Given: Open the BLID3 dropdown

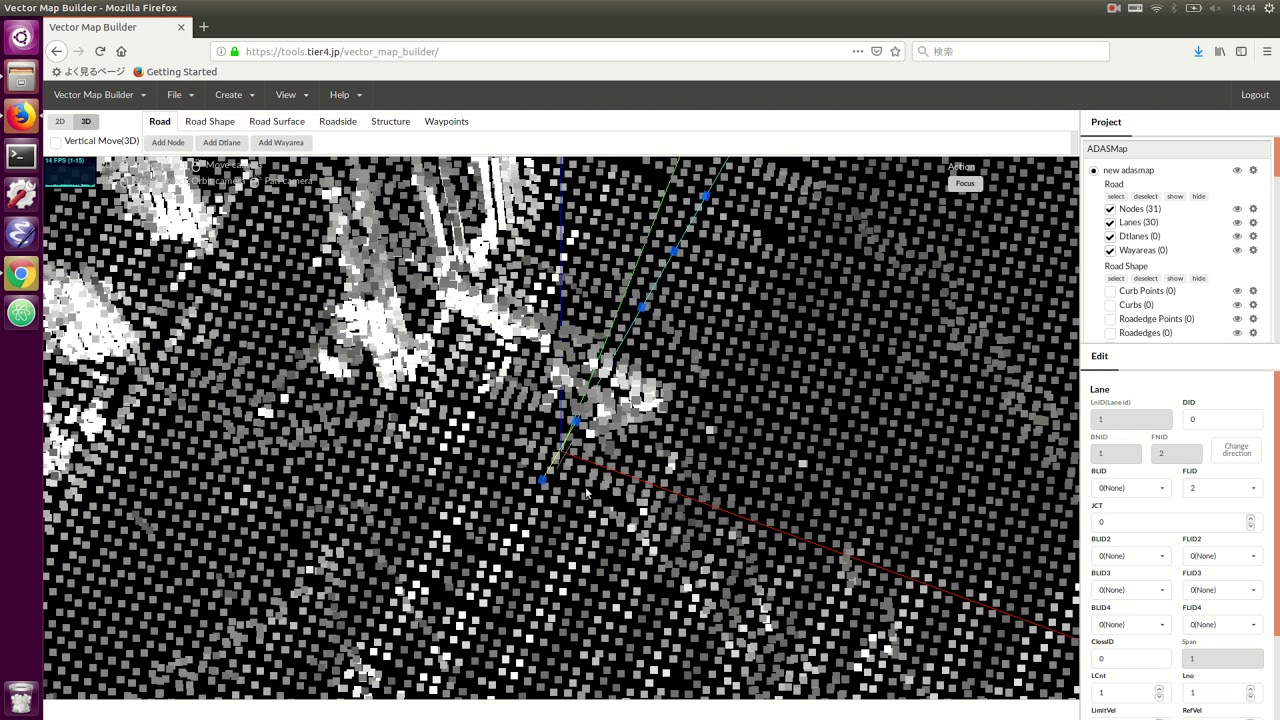Looking at the screenshot, I should [1131, 590].
